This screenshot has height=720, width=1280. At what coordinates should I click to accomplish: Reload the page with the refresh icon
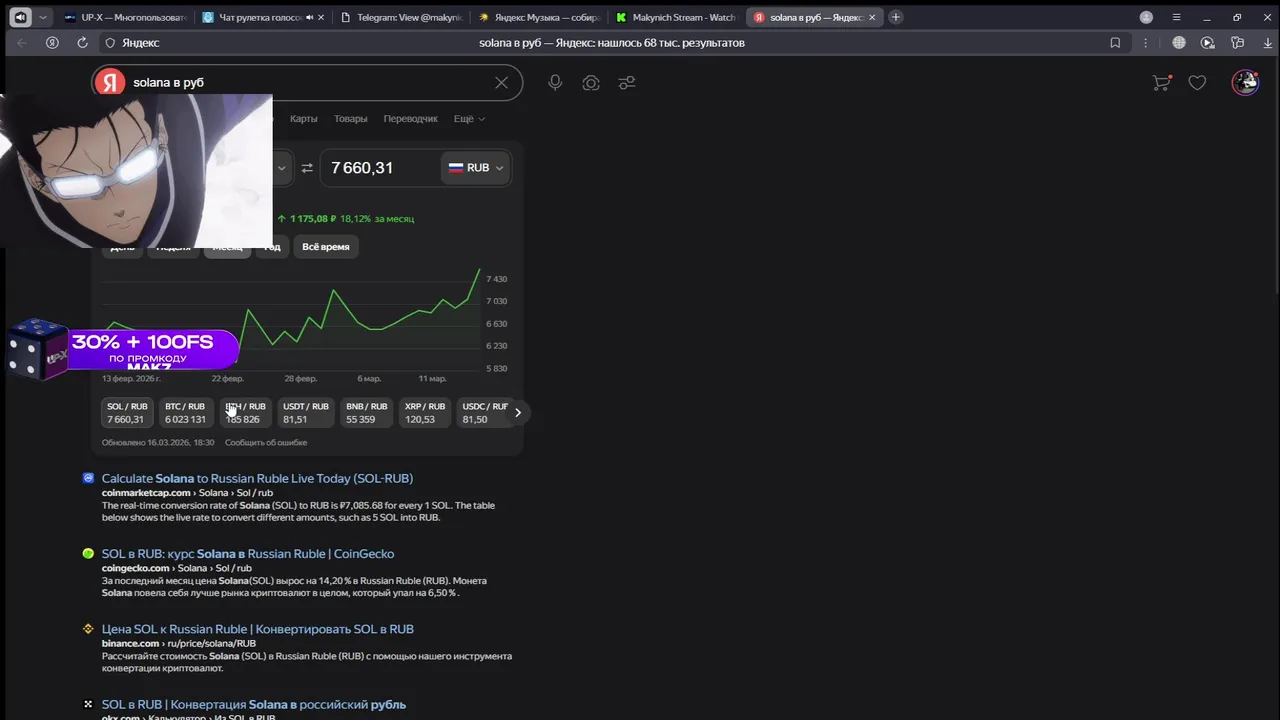pos(82,43)
